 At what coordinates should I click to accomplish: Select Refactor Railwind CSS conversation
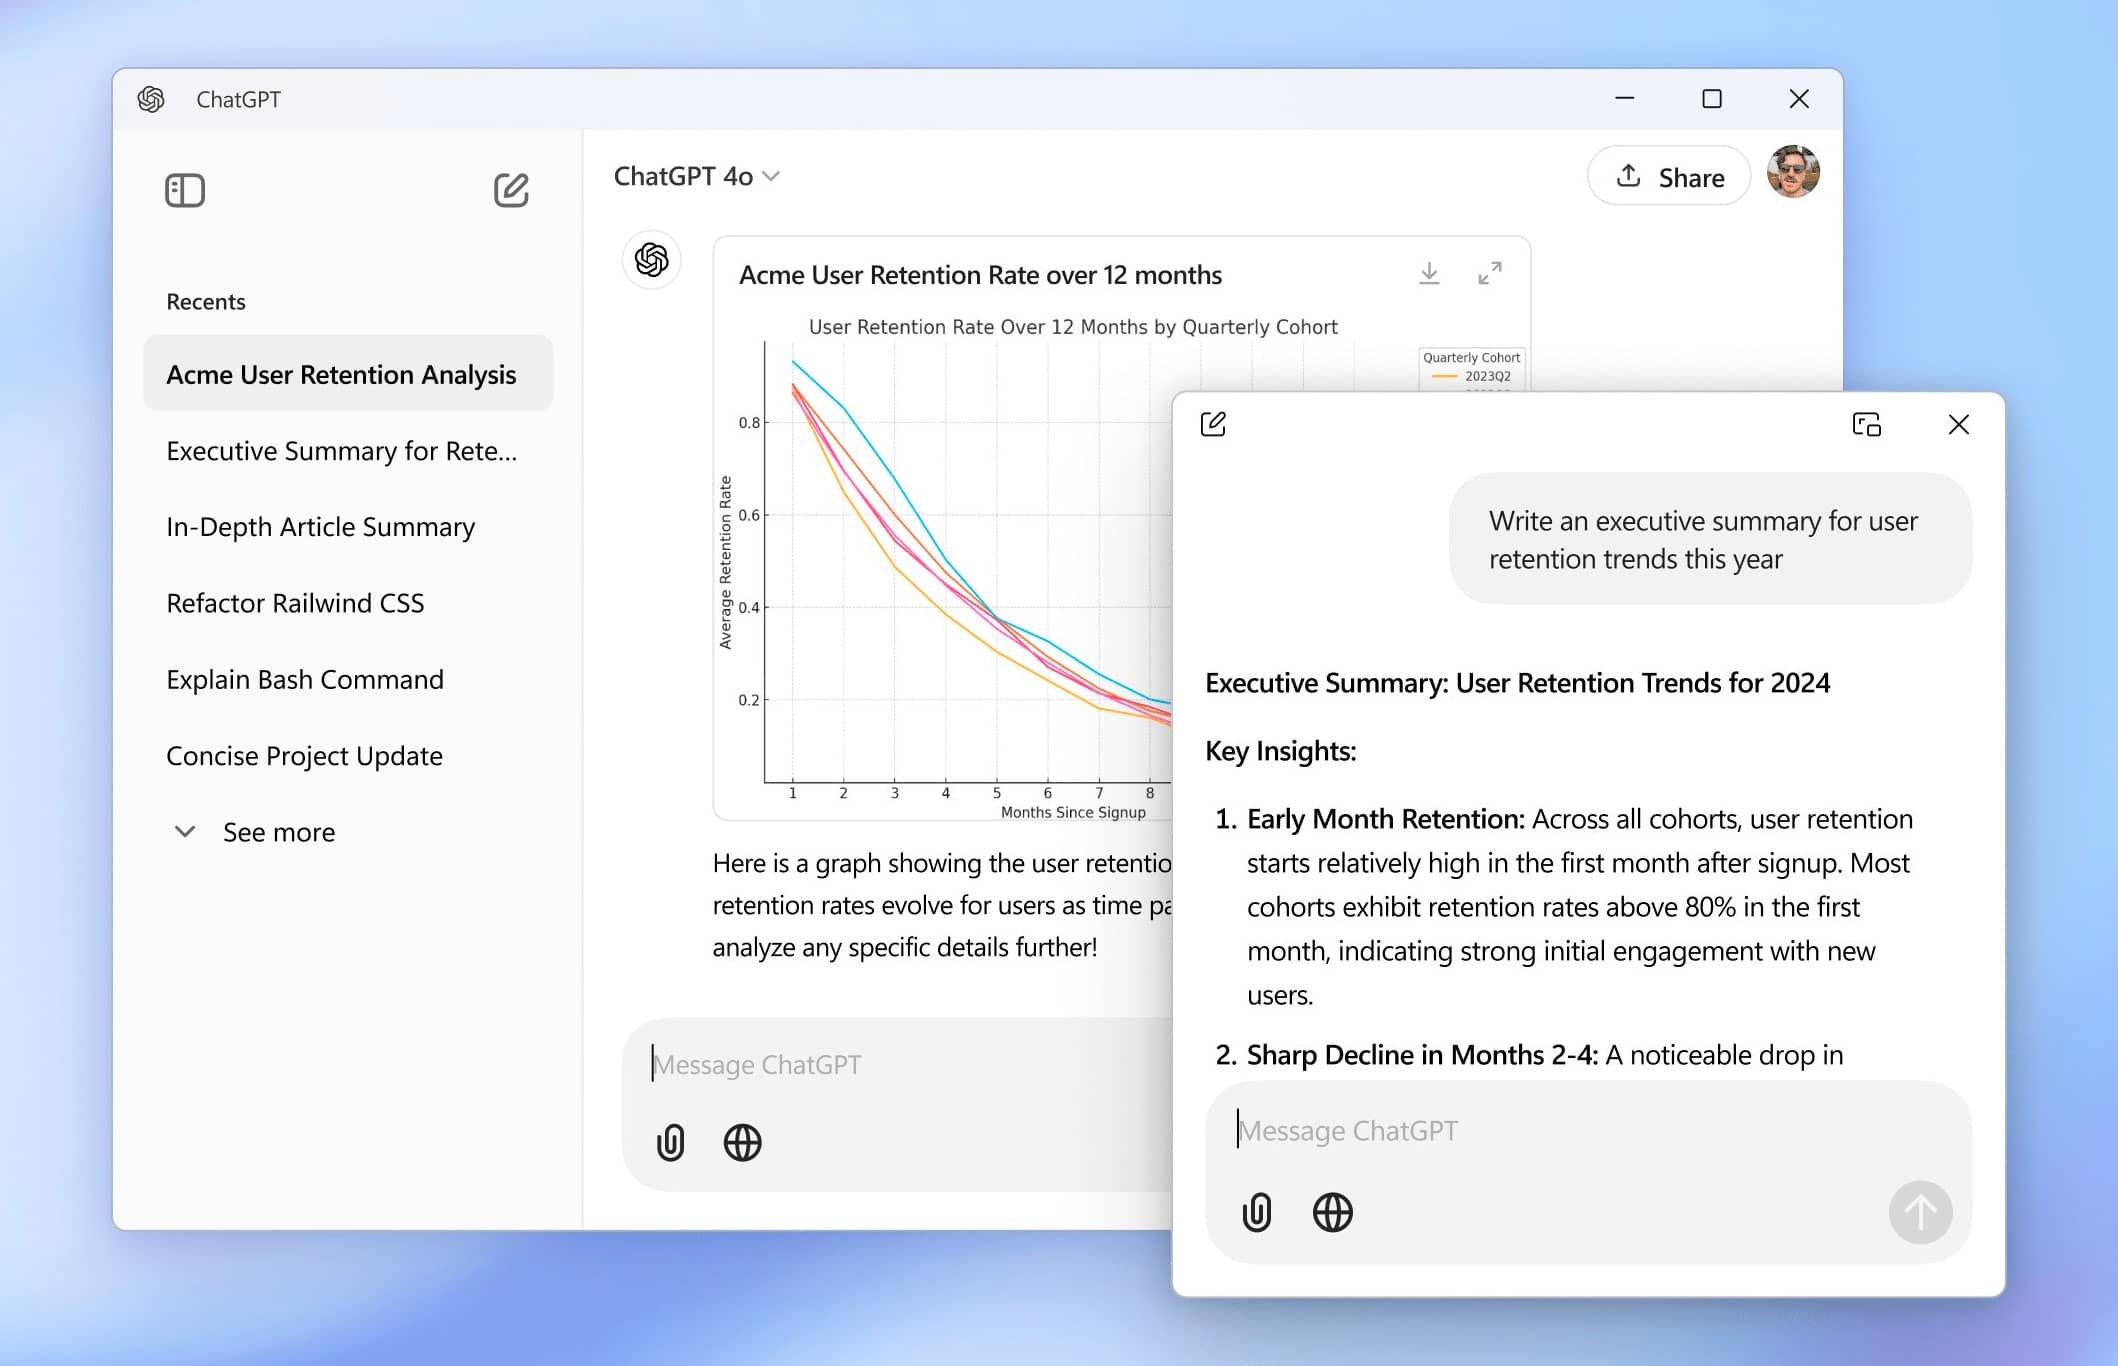(x=295, y=603)
